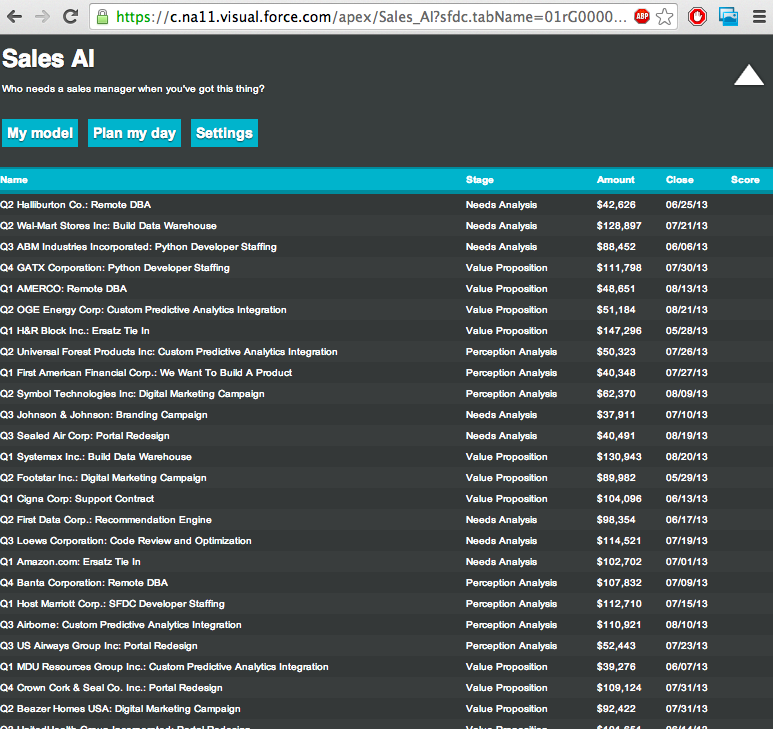Click the blue screens extension icon
Viewport: 773px width, 729px height.
[x=728, y=17]
